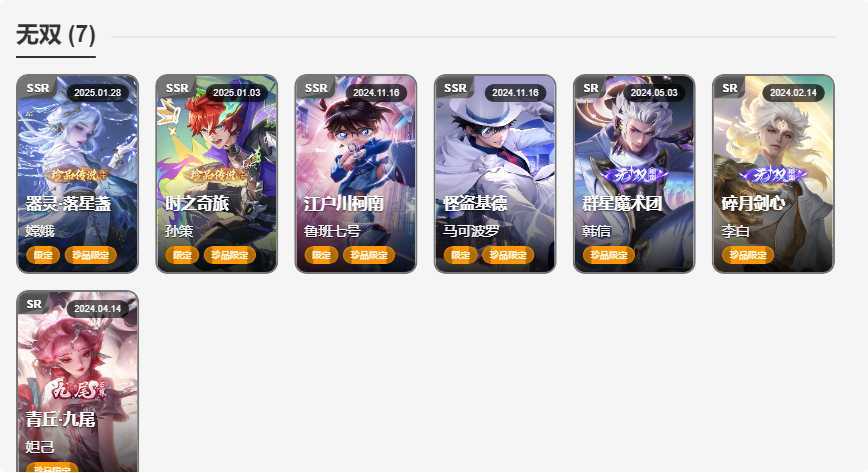The height and width of the screenshot is (473, 868).
Task: Open the 群星魔术团 韩信 skin card
Action: pos(634,174)
